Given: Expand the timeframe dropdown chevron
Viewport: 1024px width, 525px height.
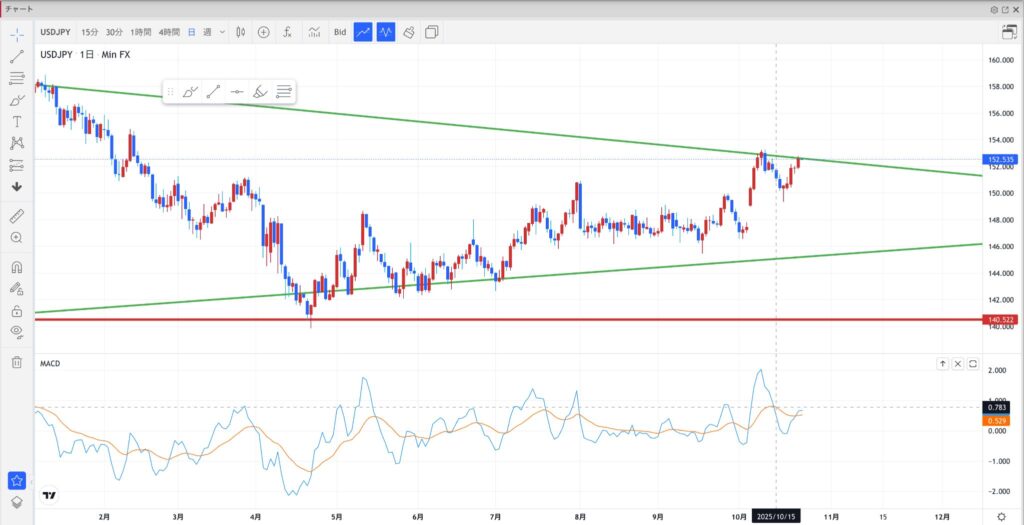Looking at the screenshot, I should [x=222, y=32].
